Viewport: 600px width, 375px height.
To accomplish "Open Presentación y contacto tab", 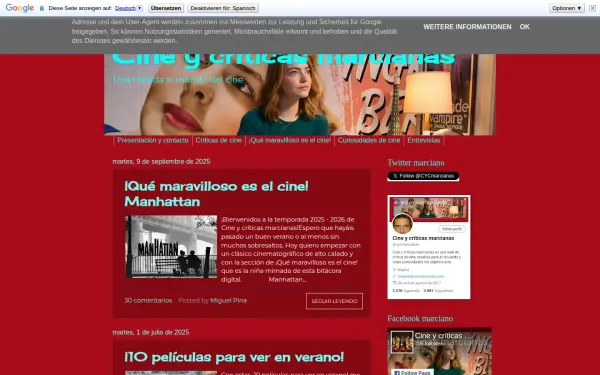I will pyautogui.click(x=153, y=140).
